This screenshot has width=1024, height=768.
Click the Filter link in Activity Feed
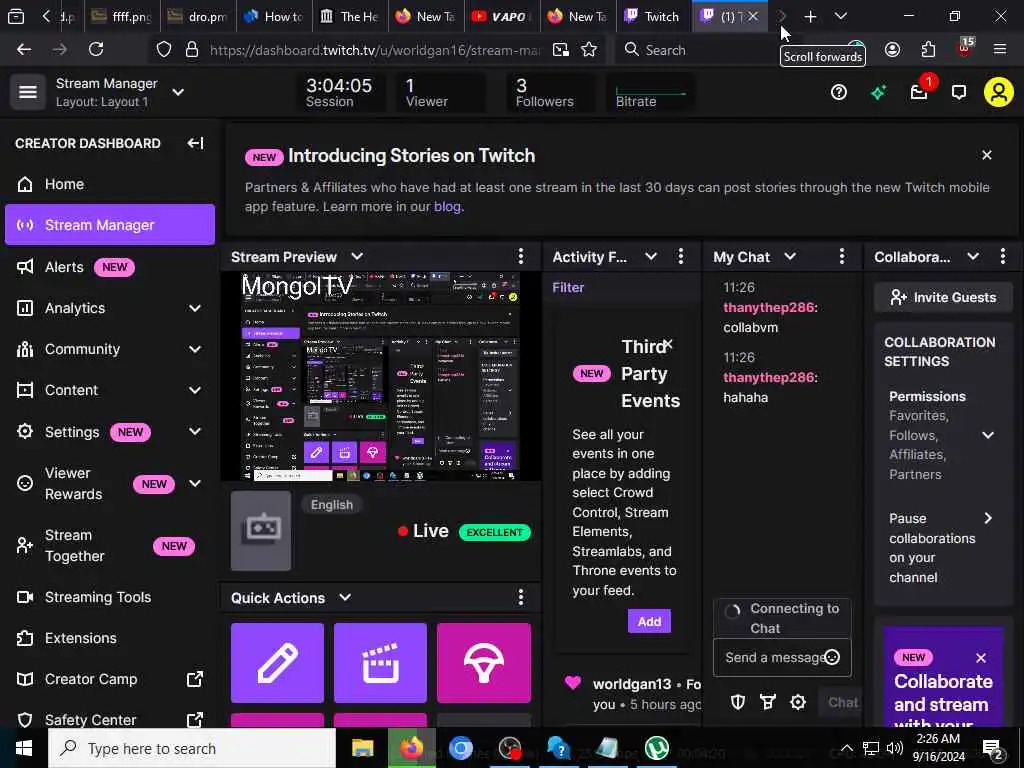[568, 287]
